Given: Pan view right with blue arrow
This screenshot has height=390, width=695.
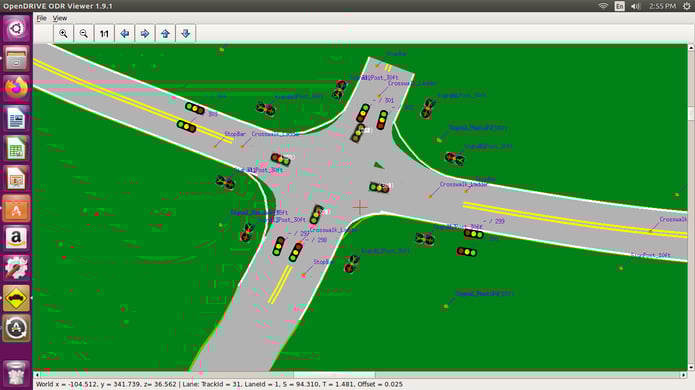Looking at the screenshot, I should click(145, 34).
